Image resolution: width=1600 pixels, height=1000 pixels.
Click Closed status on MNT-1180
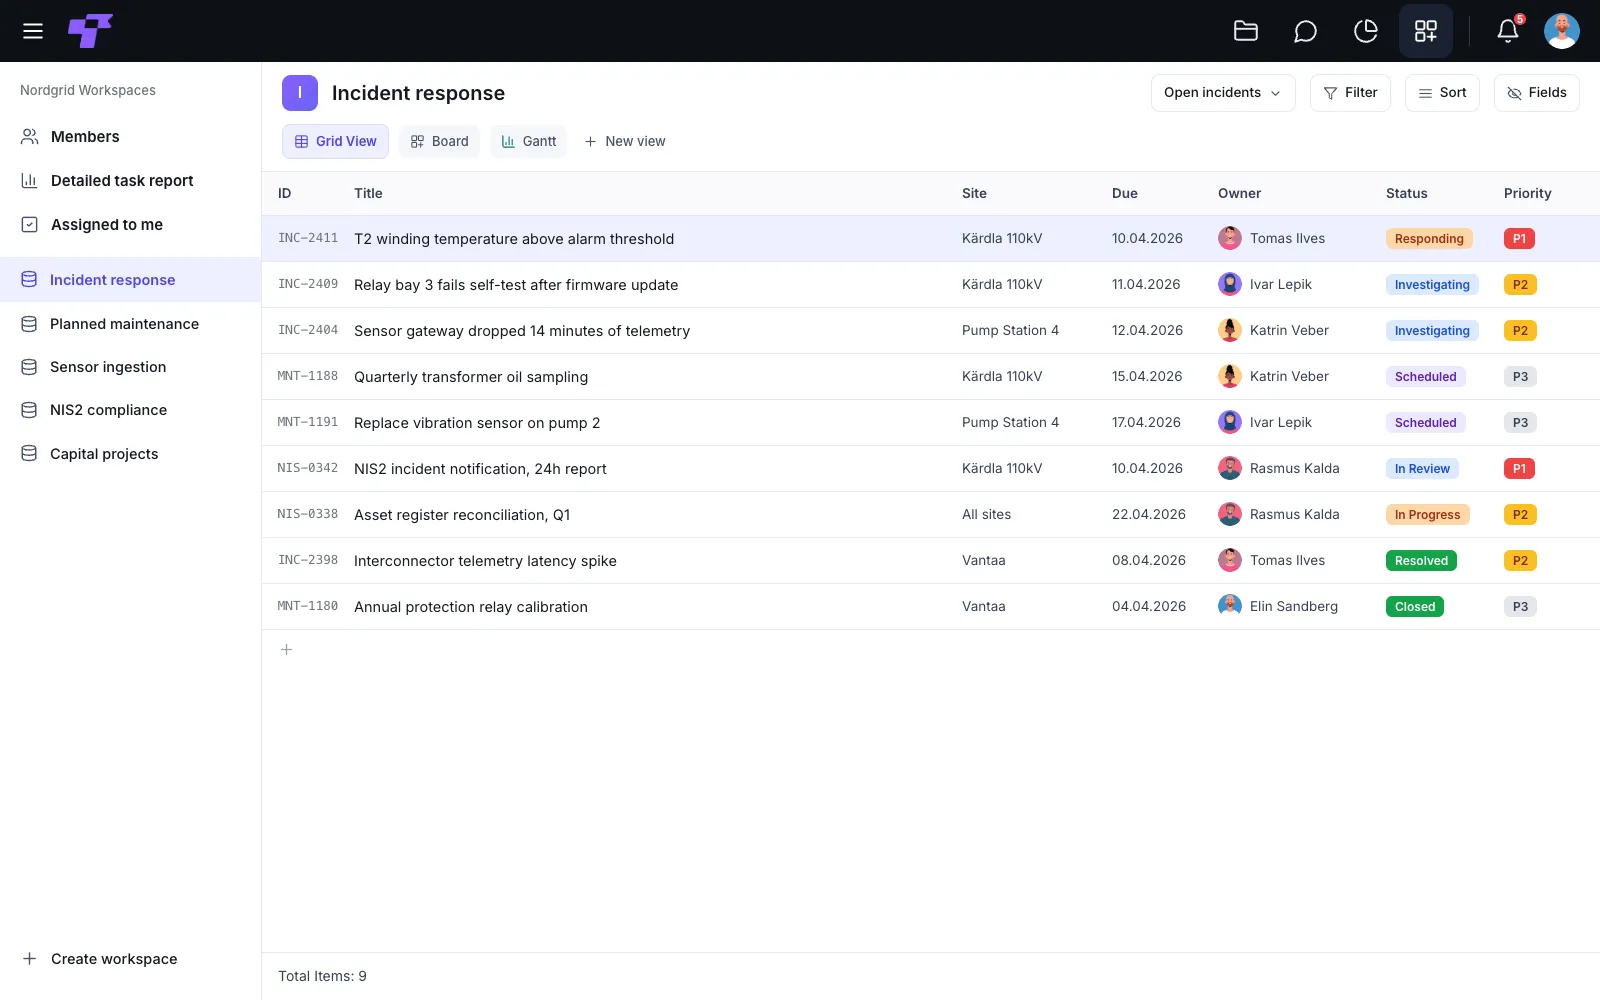1415,607
